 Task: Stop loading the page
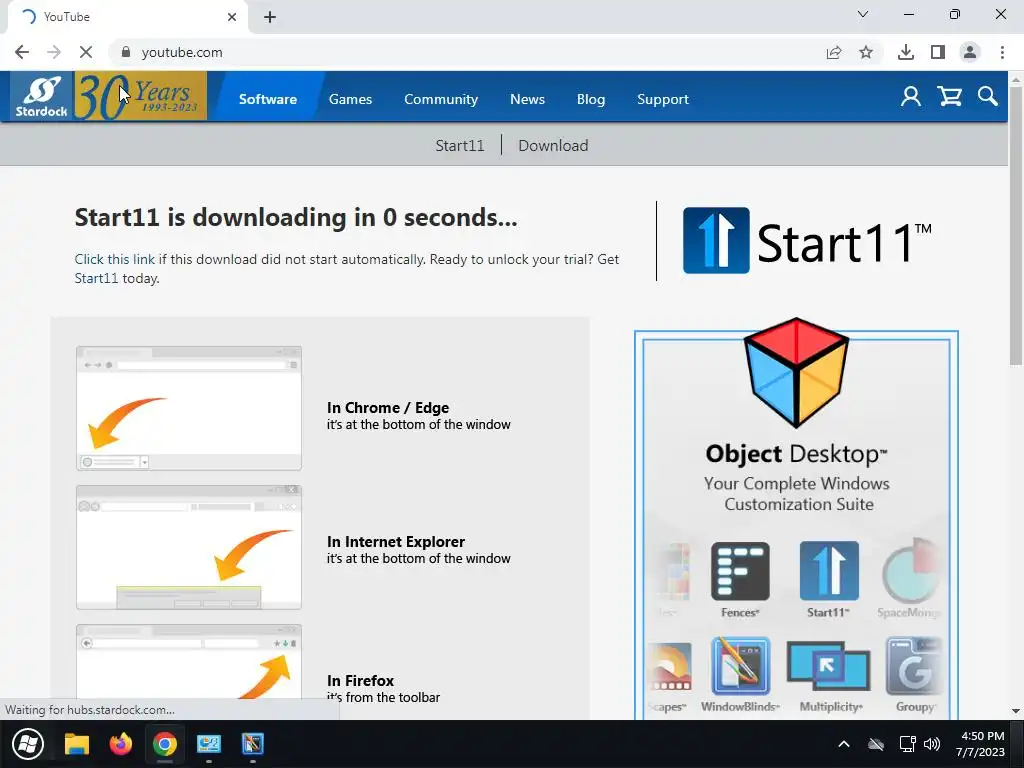(x=86, y=52)
